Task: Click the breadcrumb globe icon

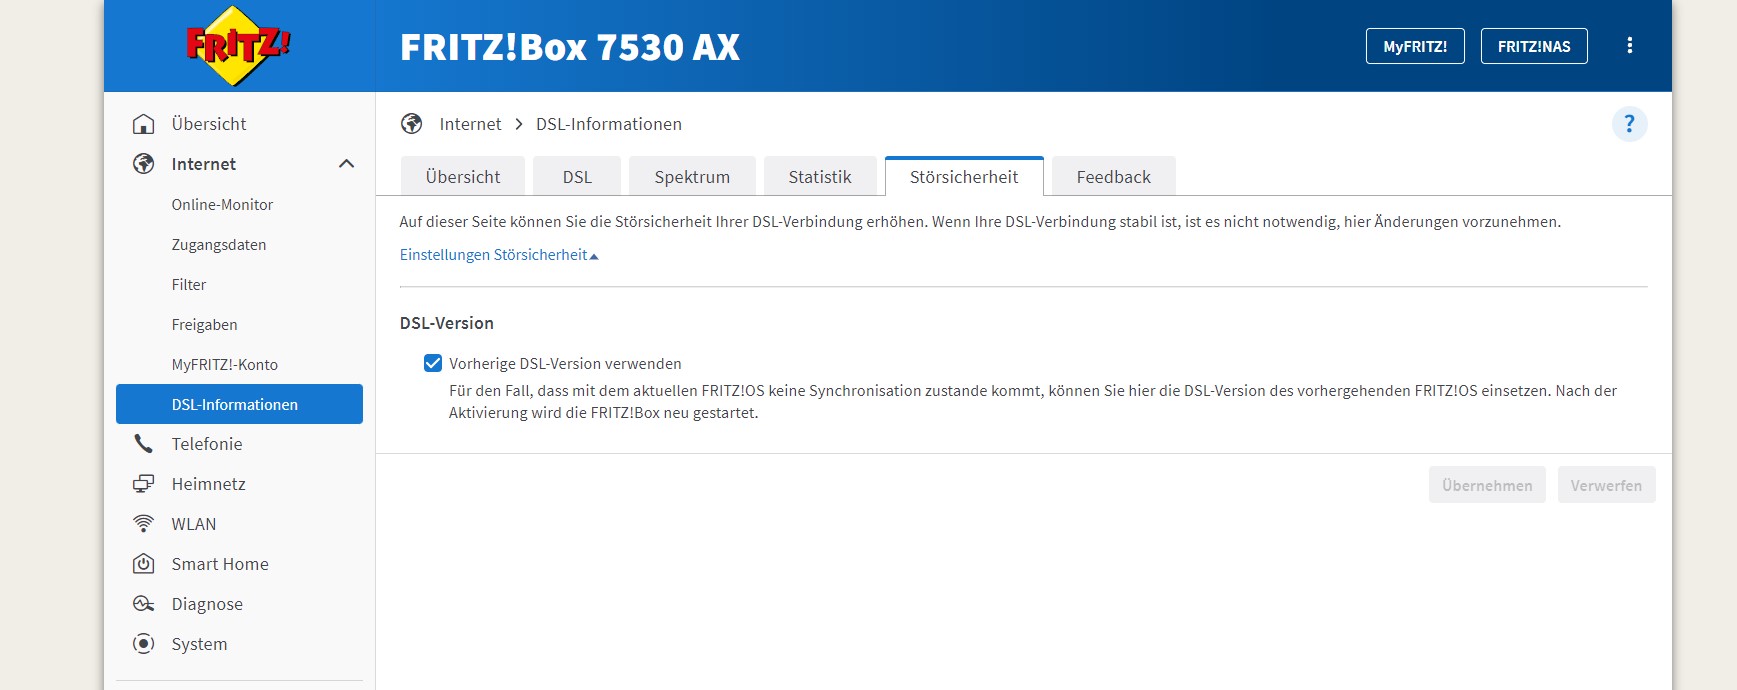Action: [412, 124]
